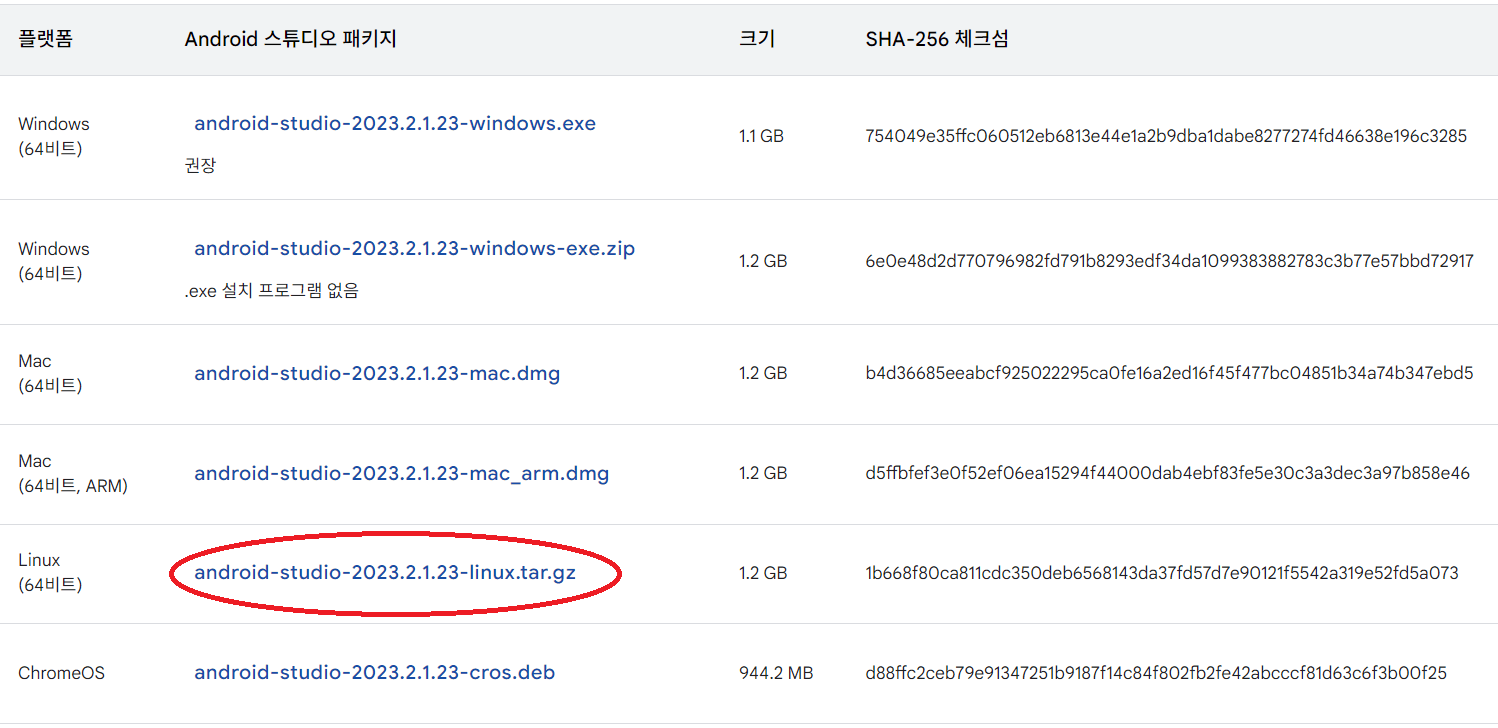Select the 플랫폼 column header
Viewport: 1498px width, 728px height.
45,40
